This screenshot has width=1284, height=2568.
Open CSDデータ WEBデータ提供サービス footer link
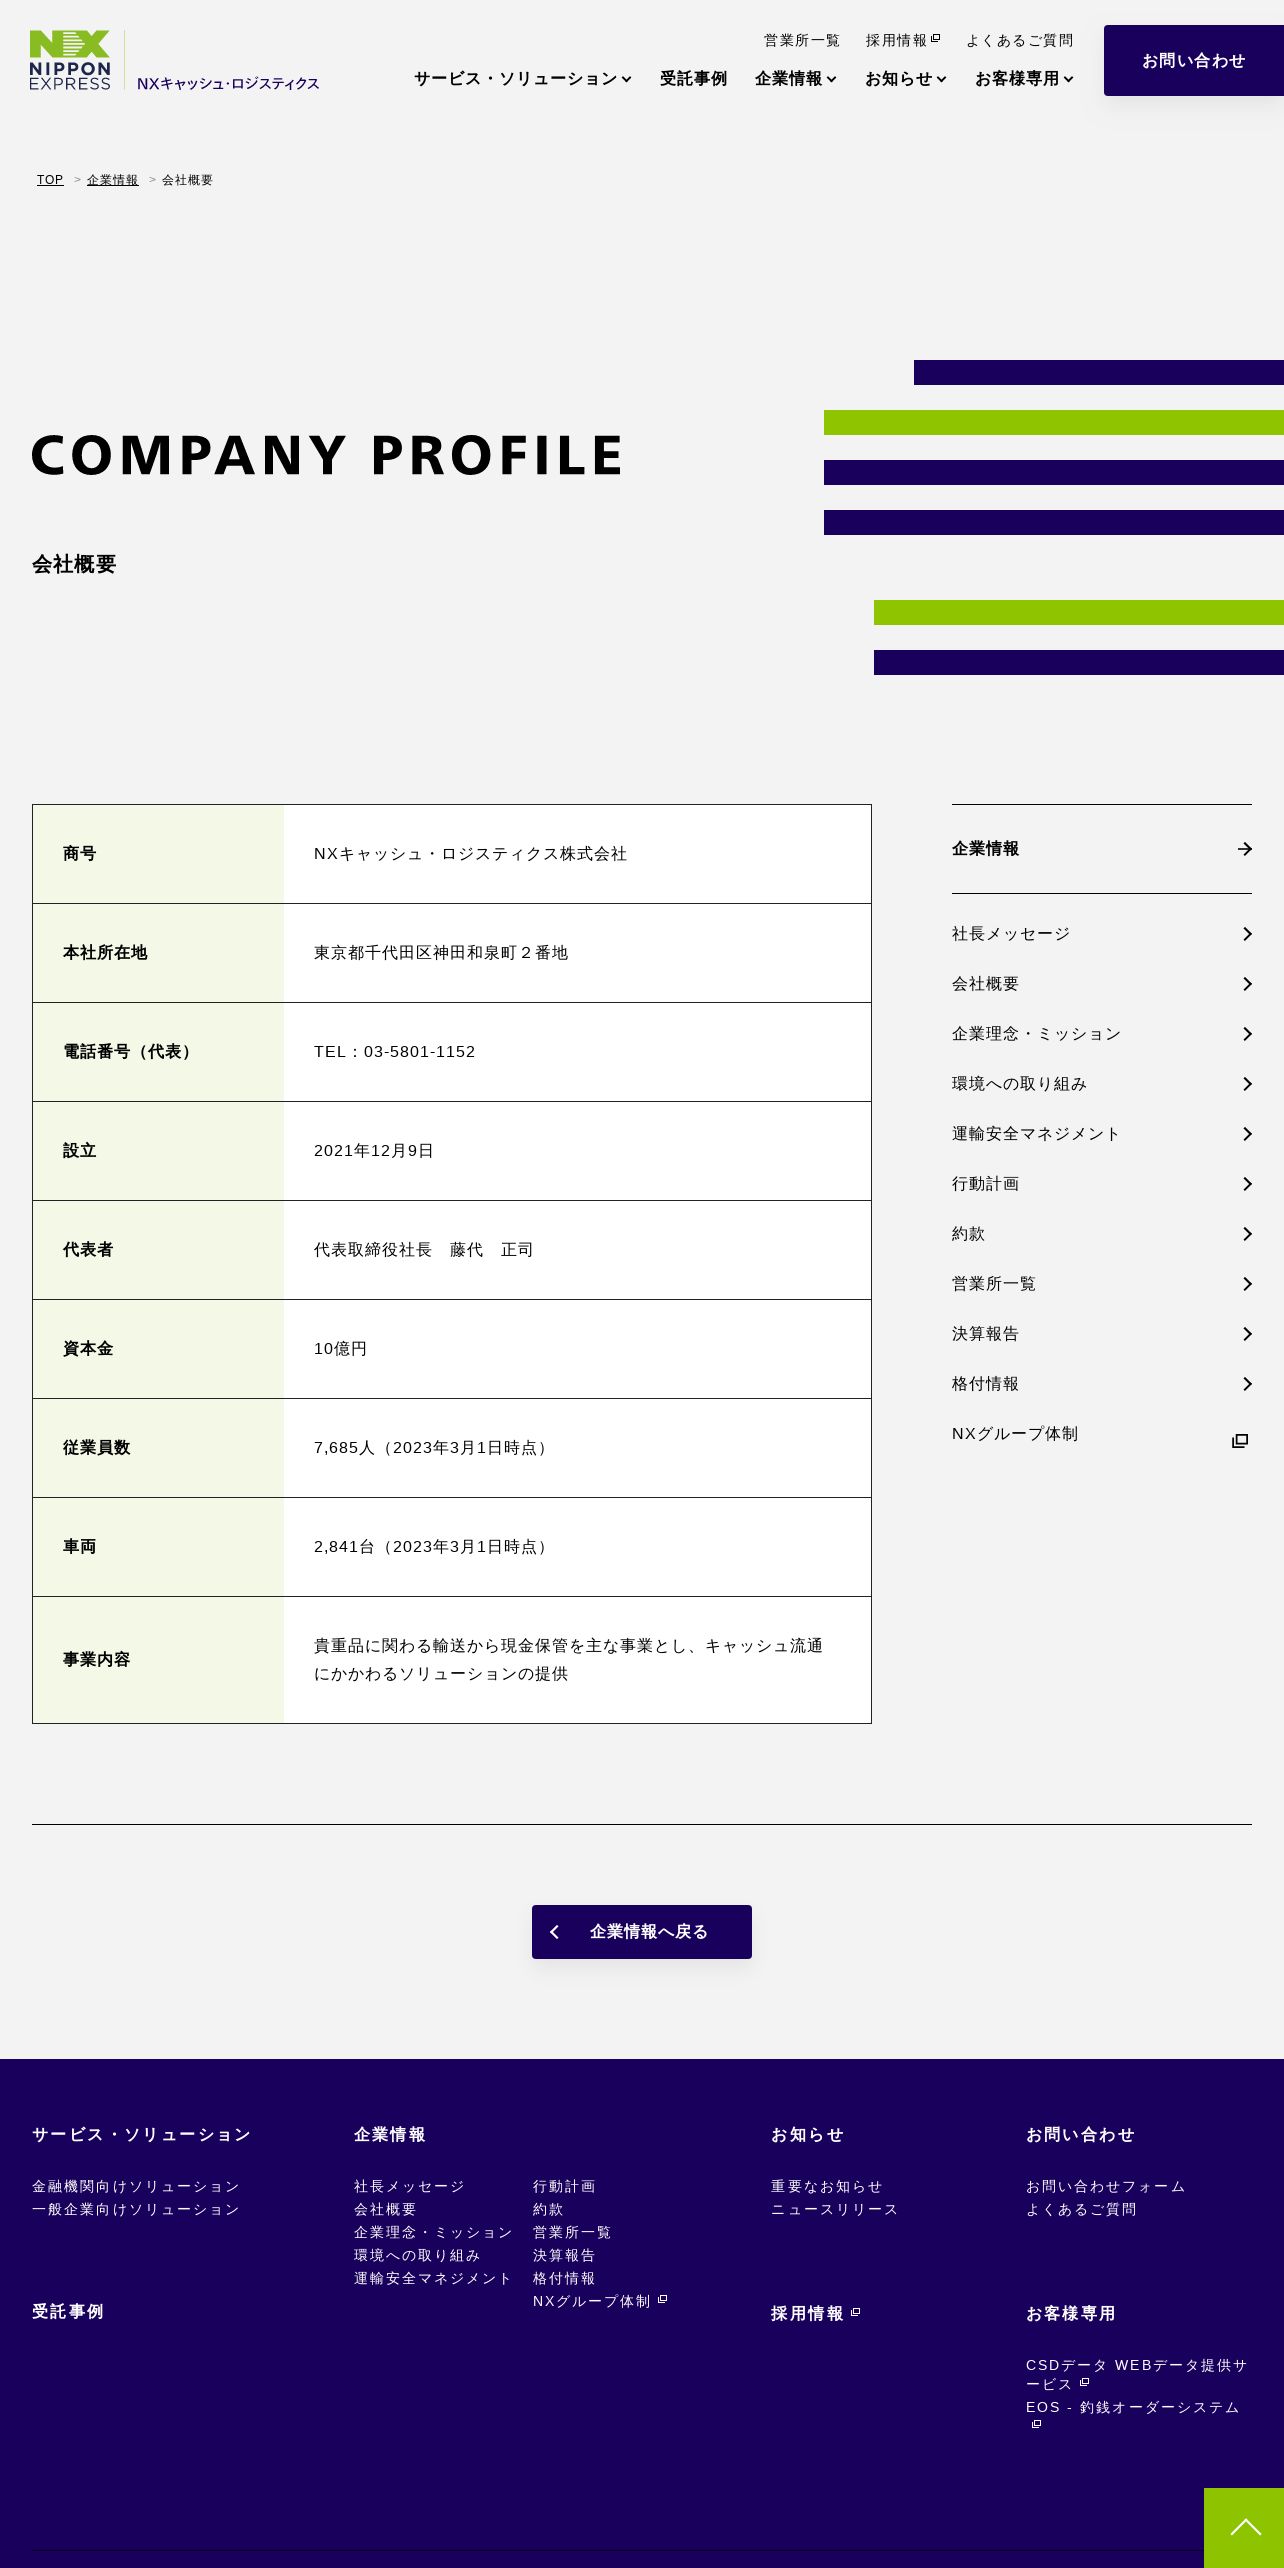1137,2374
